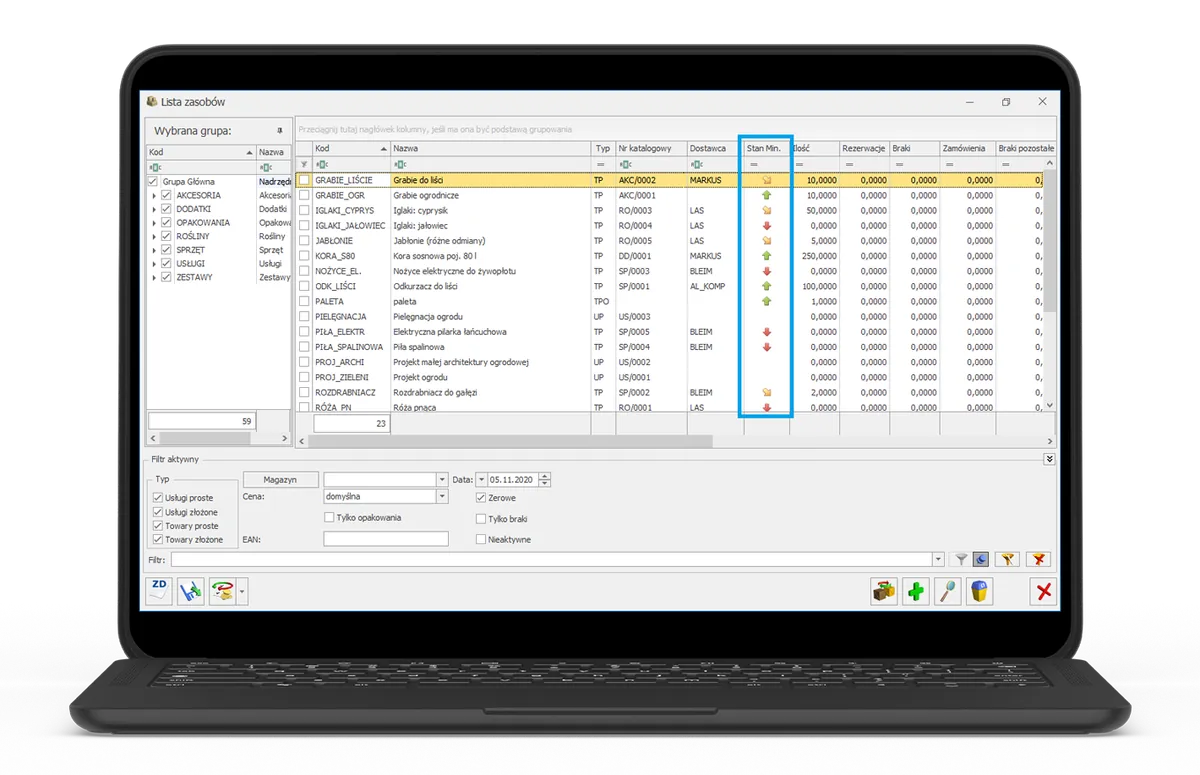Open the Cena domyślna dropdown
Image resolution: width=1200 pixels, height=775 pixels.
coord(442,496)
